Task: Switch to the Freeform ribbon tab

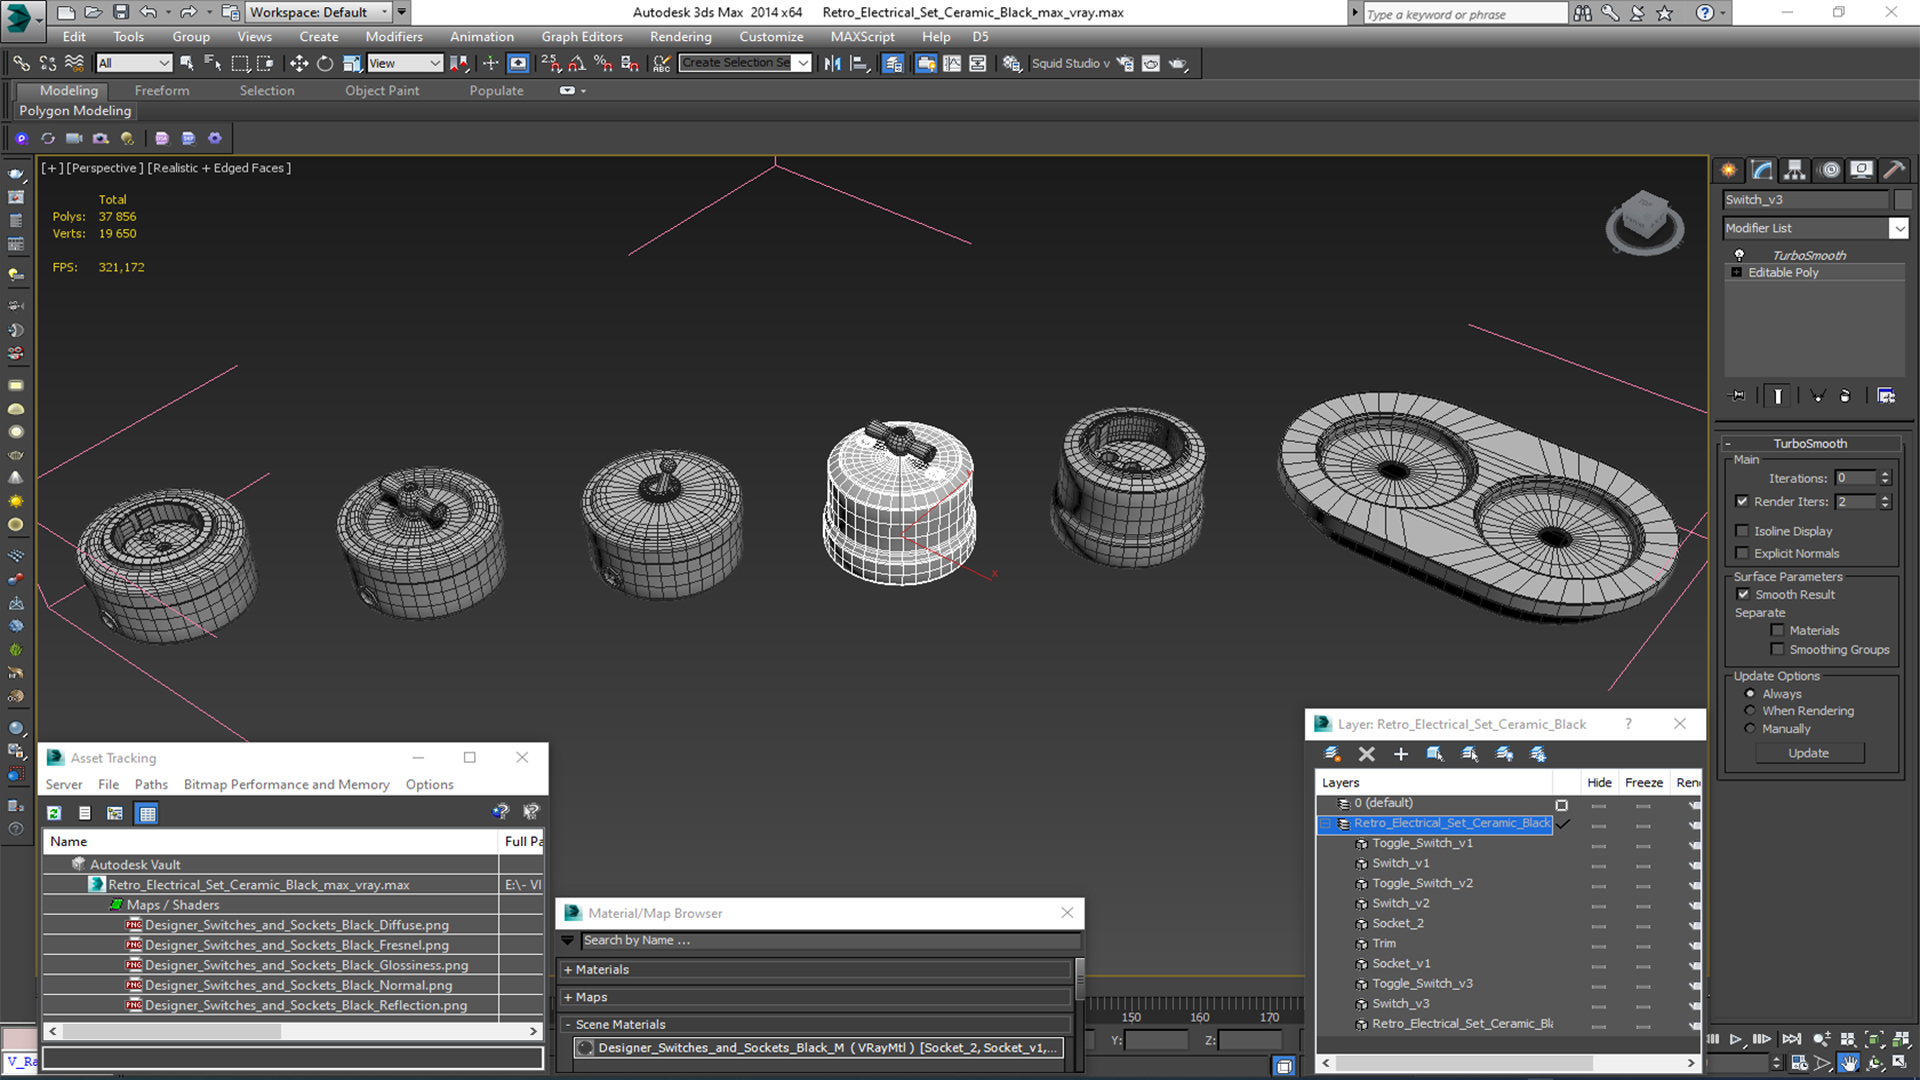Action: pos(162,90)
